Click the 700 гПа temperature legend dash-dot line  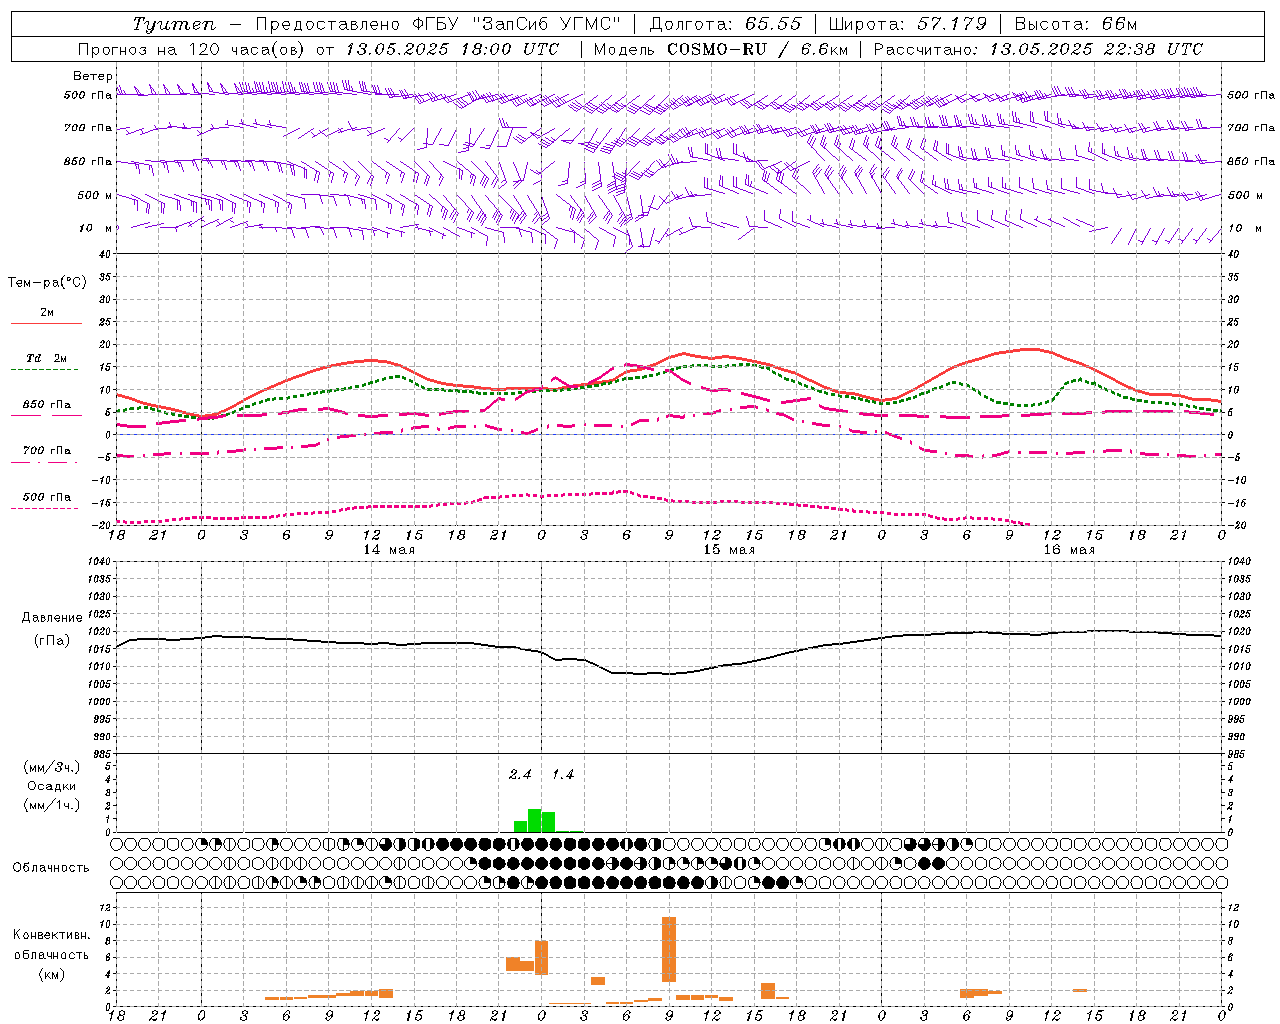click(46, 463)
